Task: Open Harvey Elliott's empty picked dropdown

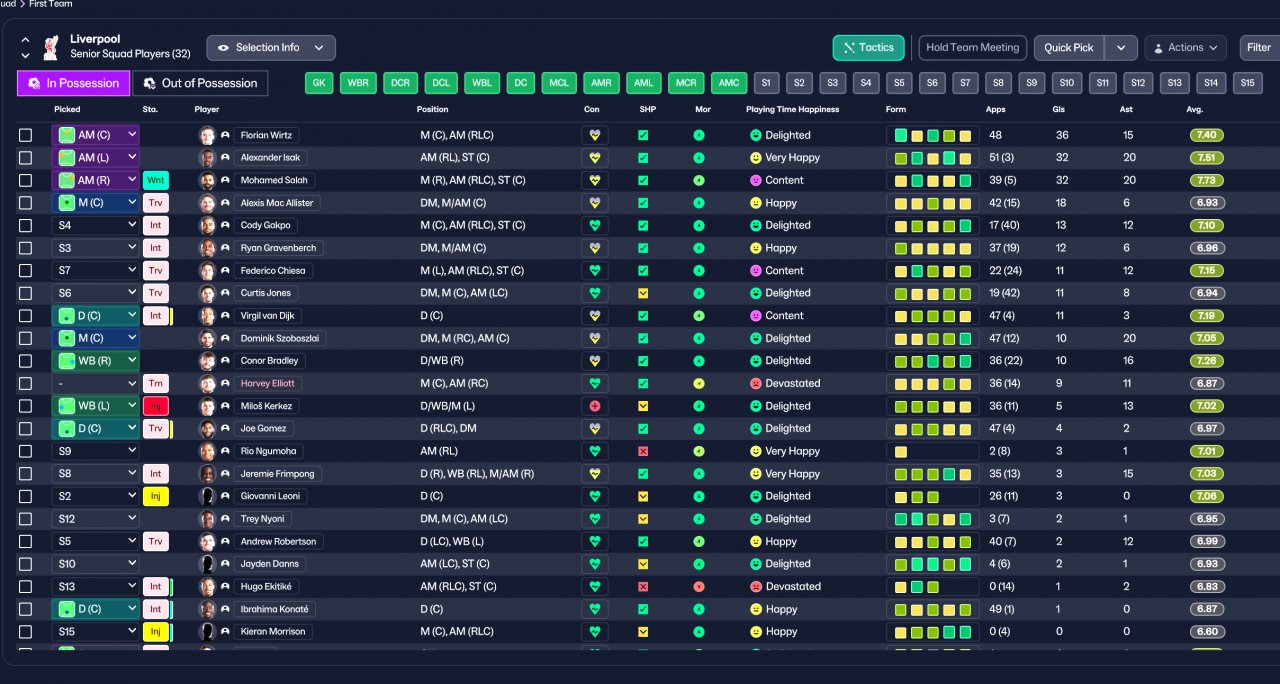Action: 96,383
